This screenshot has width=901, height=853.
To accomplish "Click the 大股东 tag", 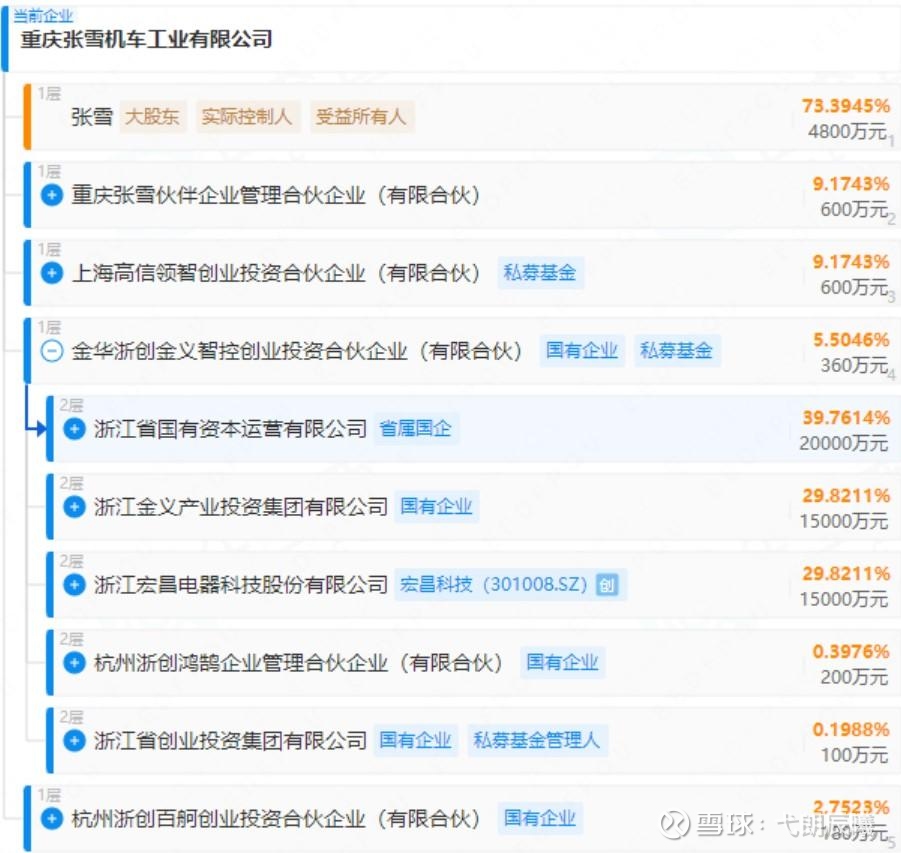I will 153,117.
